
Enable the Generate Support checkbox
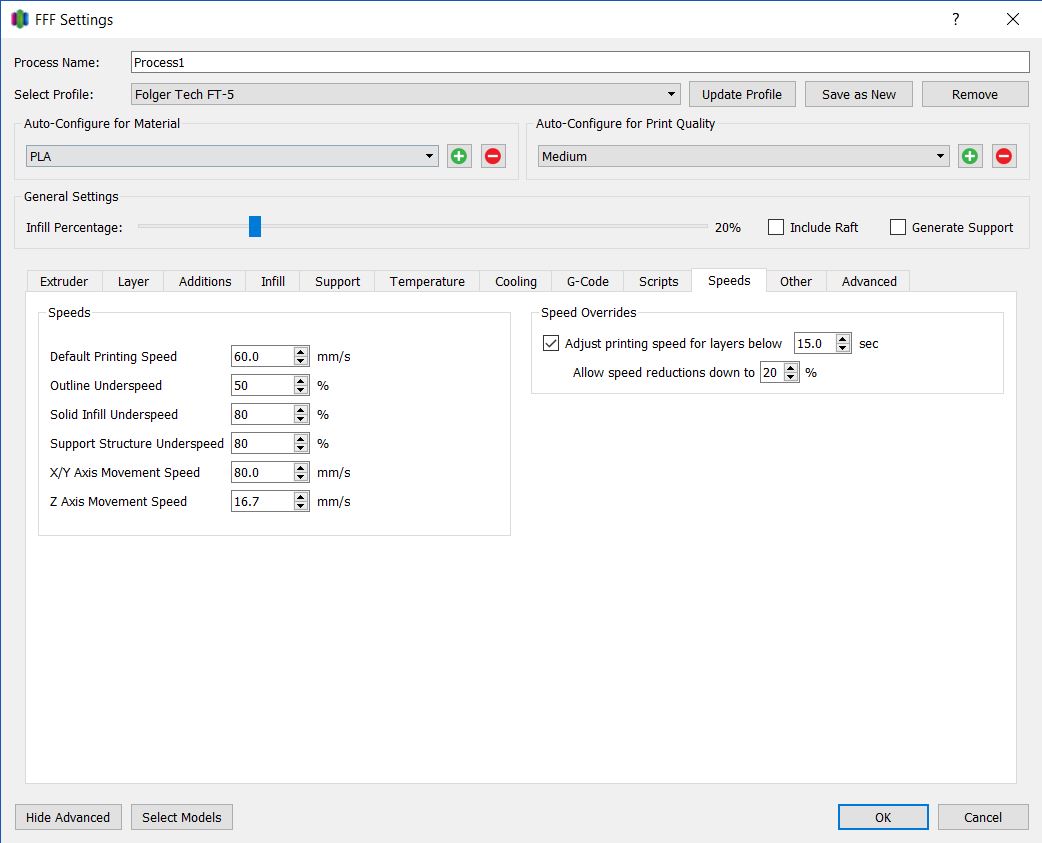tap(898, 227)
